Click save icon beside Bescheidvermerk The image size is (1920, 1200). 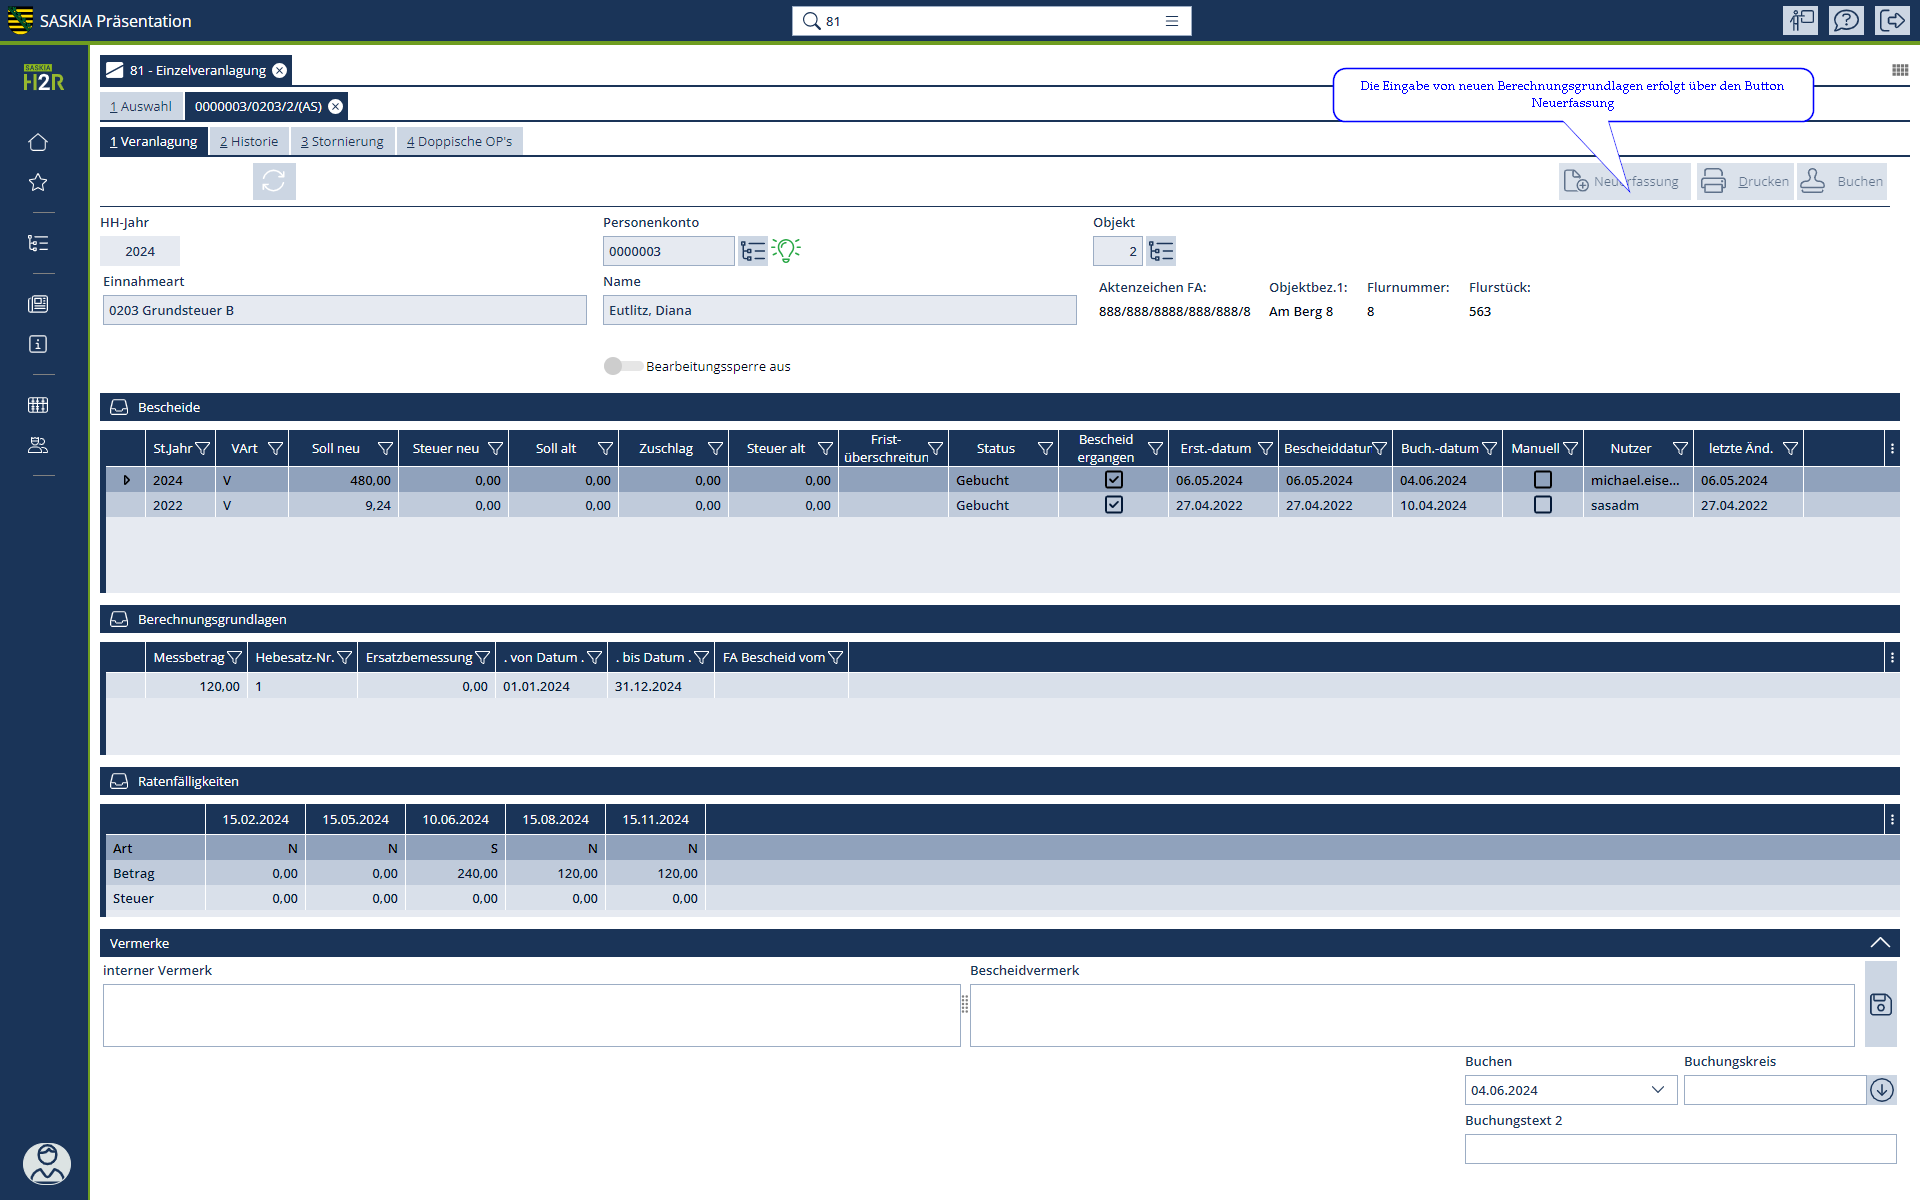[x=1880, y=1004]
